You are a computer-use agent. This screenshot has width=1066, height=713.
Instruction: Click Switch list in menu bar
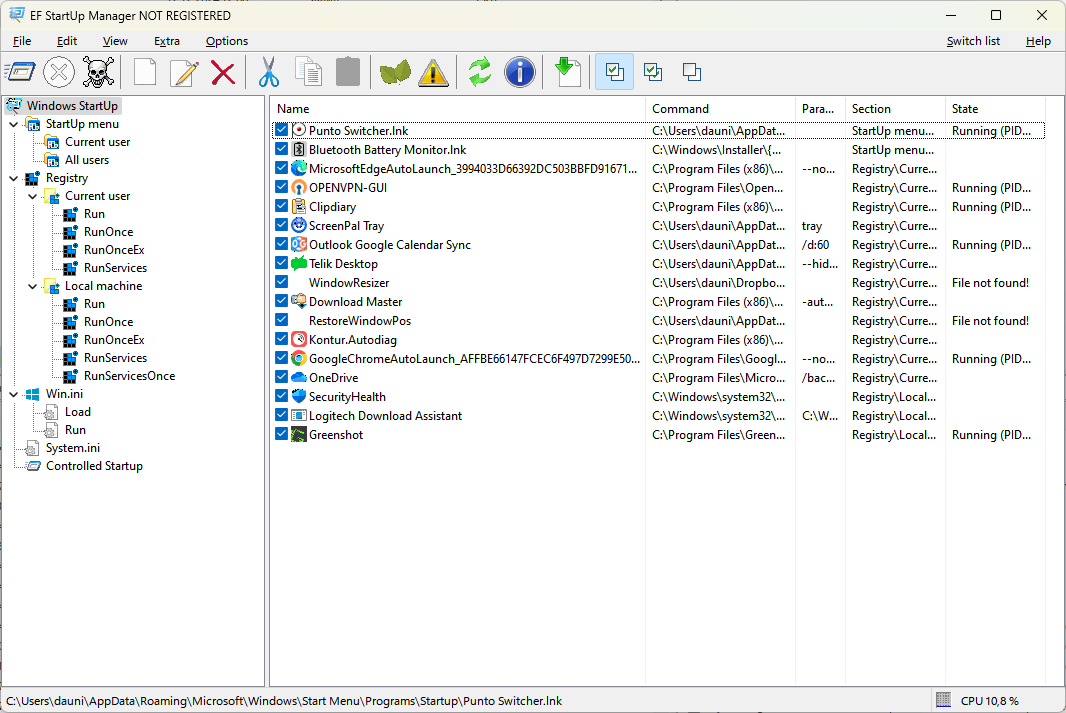(973, 41)
